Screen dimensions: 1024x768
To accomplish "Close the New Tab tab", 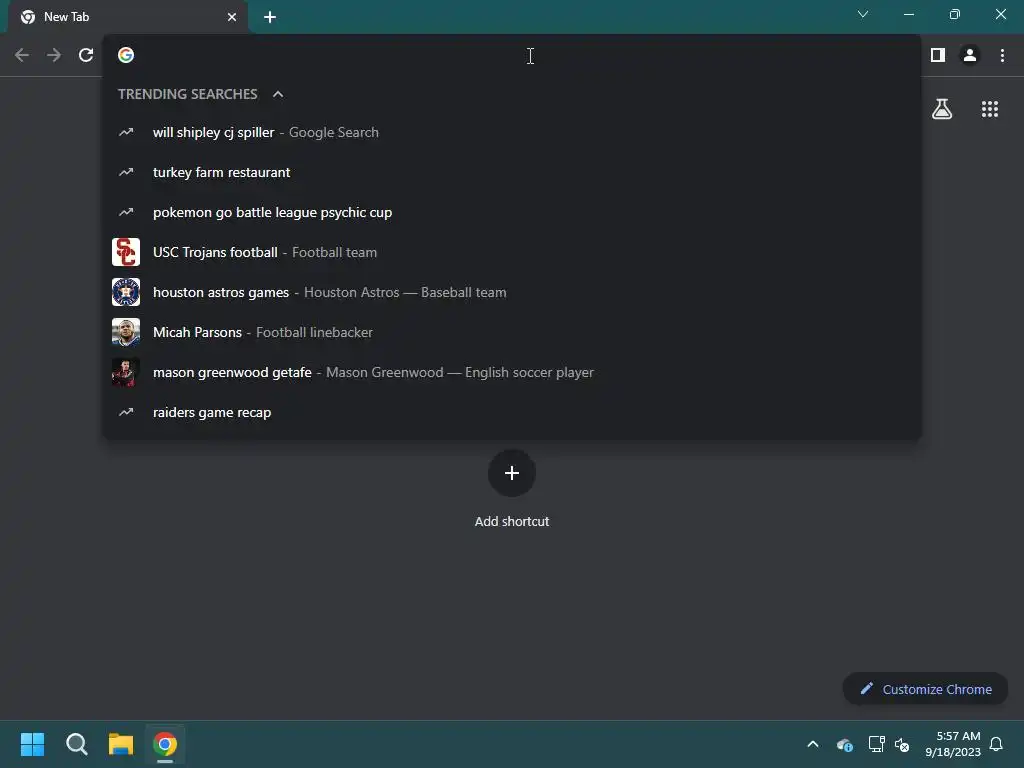I will click(232, 17).
